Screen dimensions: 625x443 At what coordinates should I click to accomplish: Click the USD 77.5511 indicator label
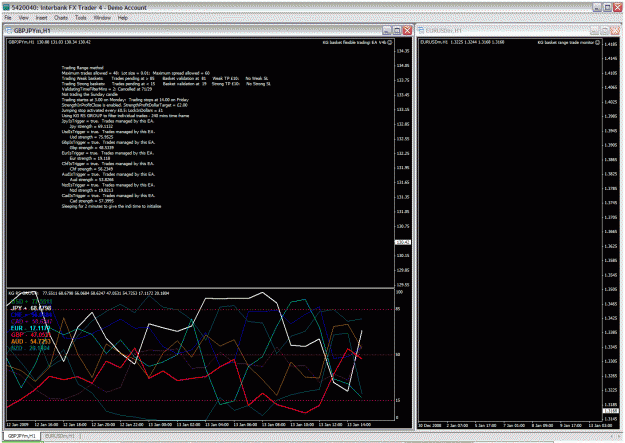pos(31,301)
